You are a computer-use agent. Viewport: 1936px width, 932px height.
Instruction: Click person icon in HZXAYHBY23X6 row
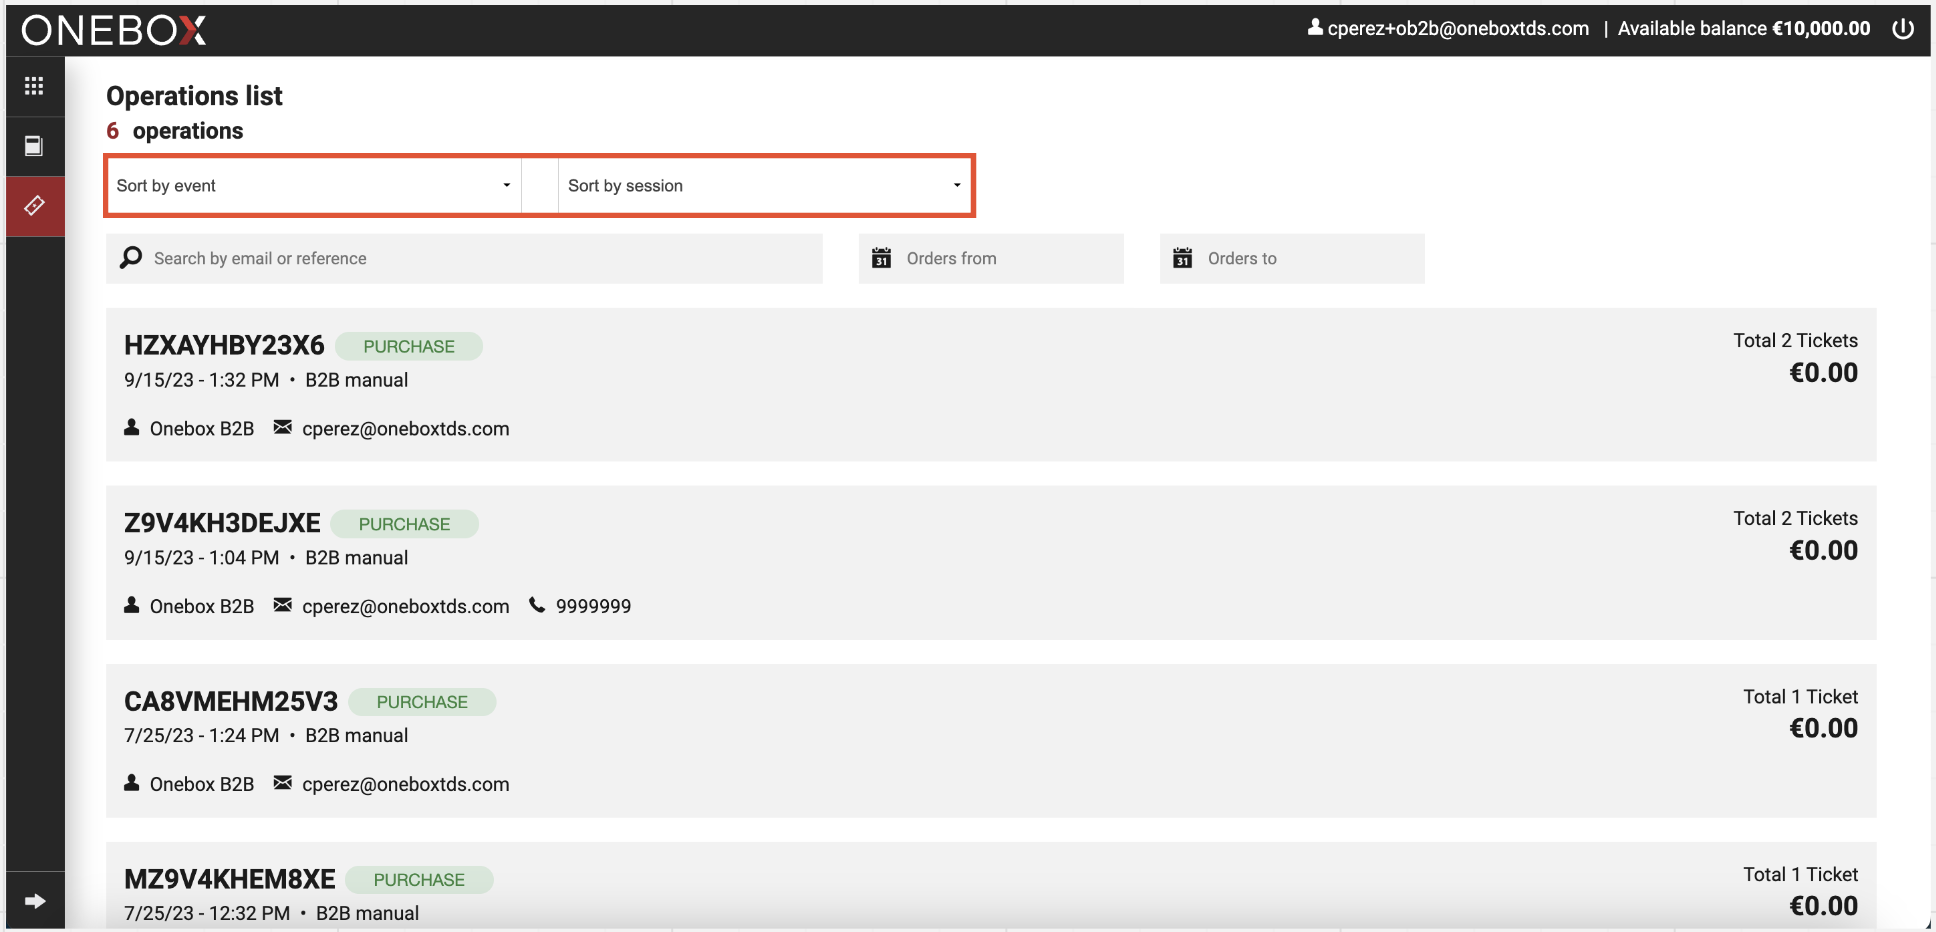point(132,427)
